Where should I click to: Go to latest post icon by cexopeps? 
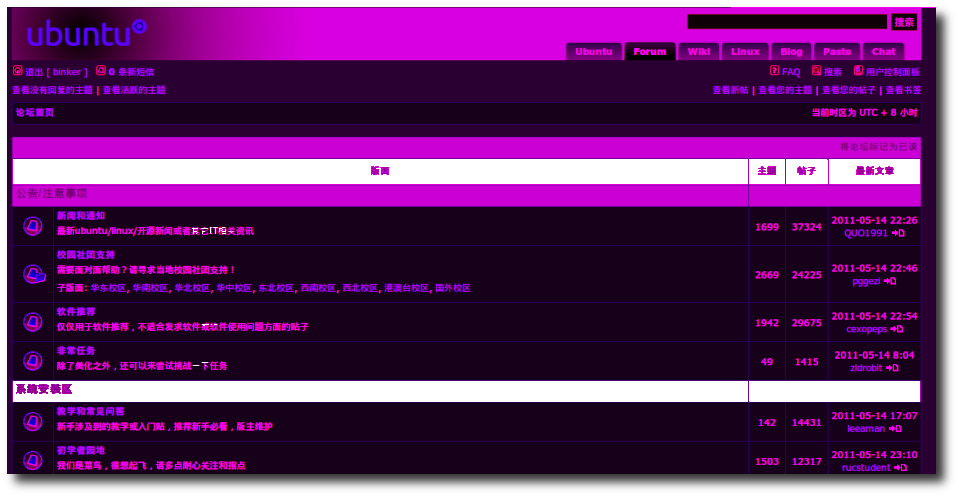pos(897,329)
